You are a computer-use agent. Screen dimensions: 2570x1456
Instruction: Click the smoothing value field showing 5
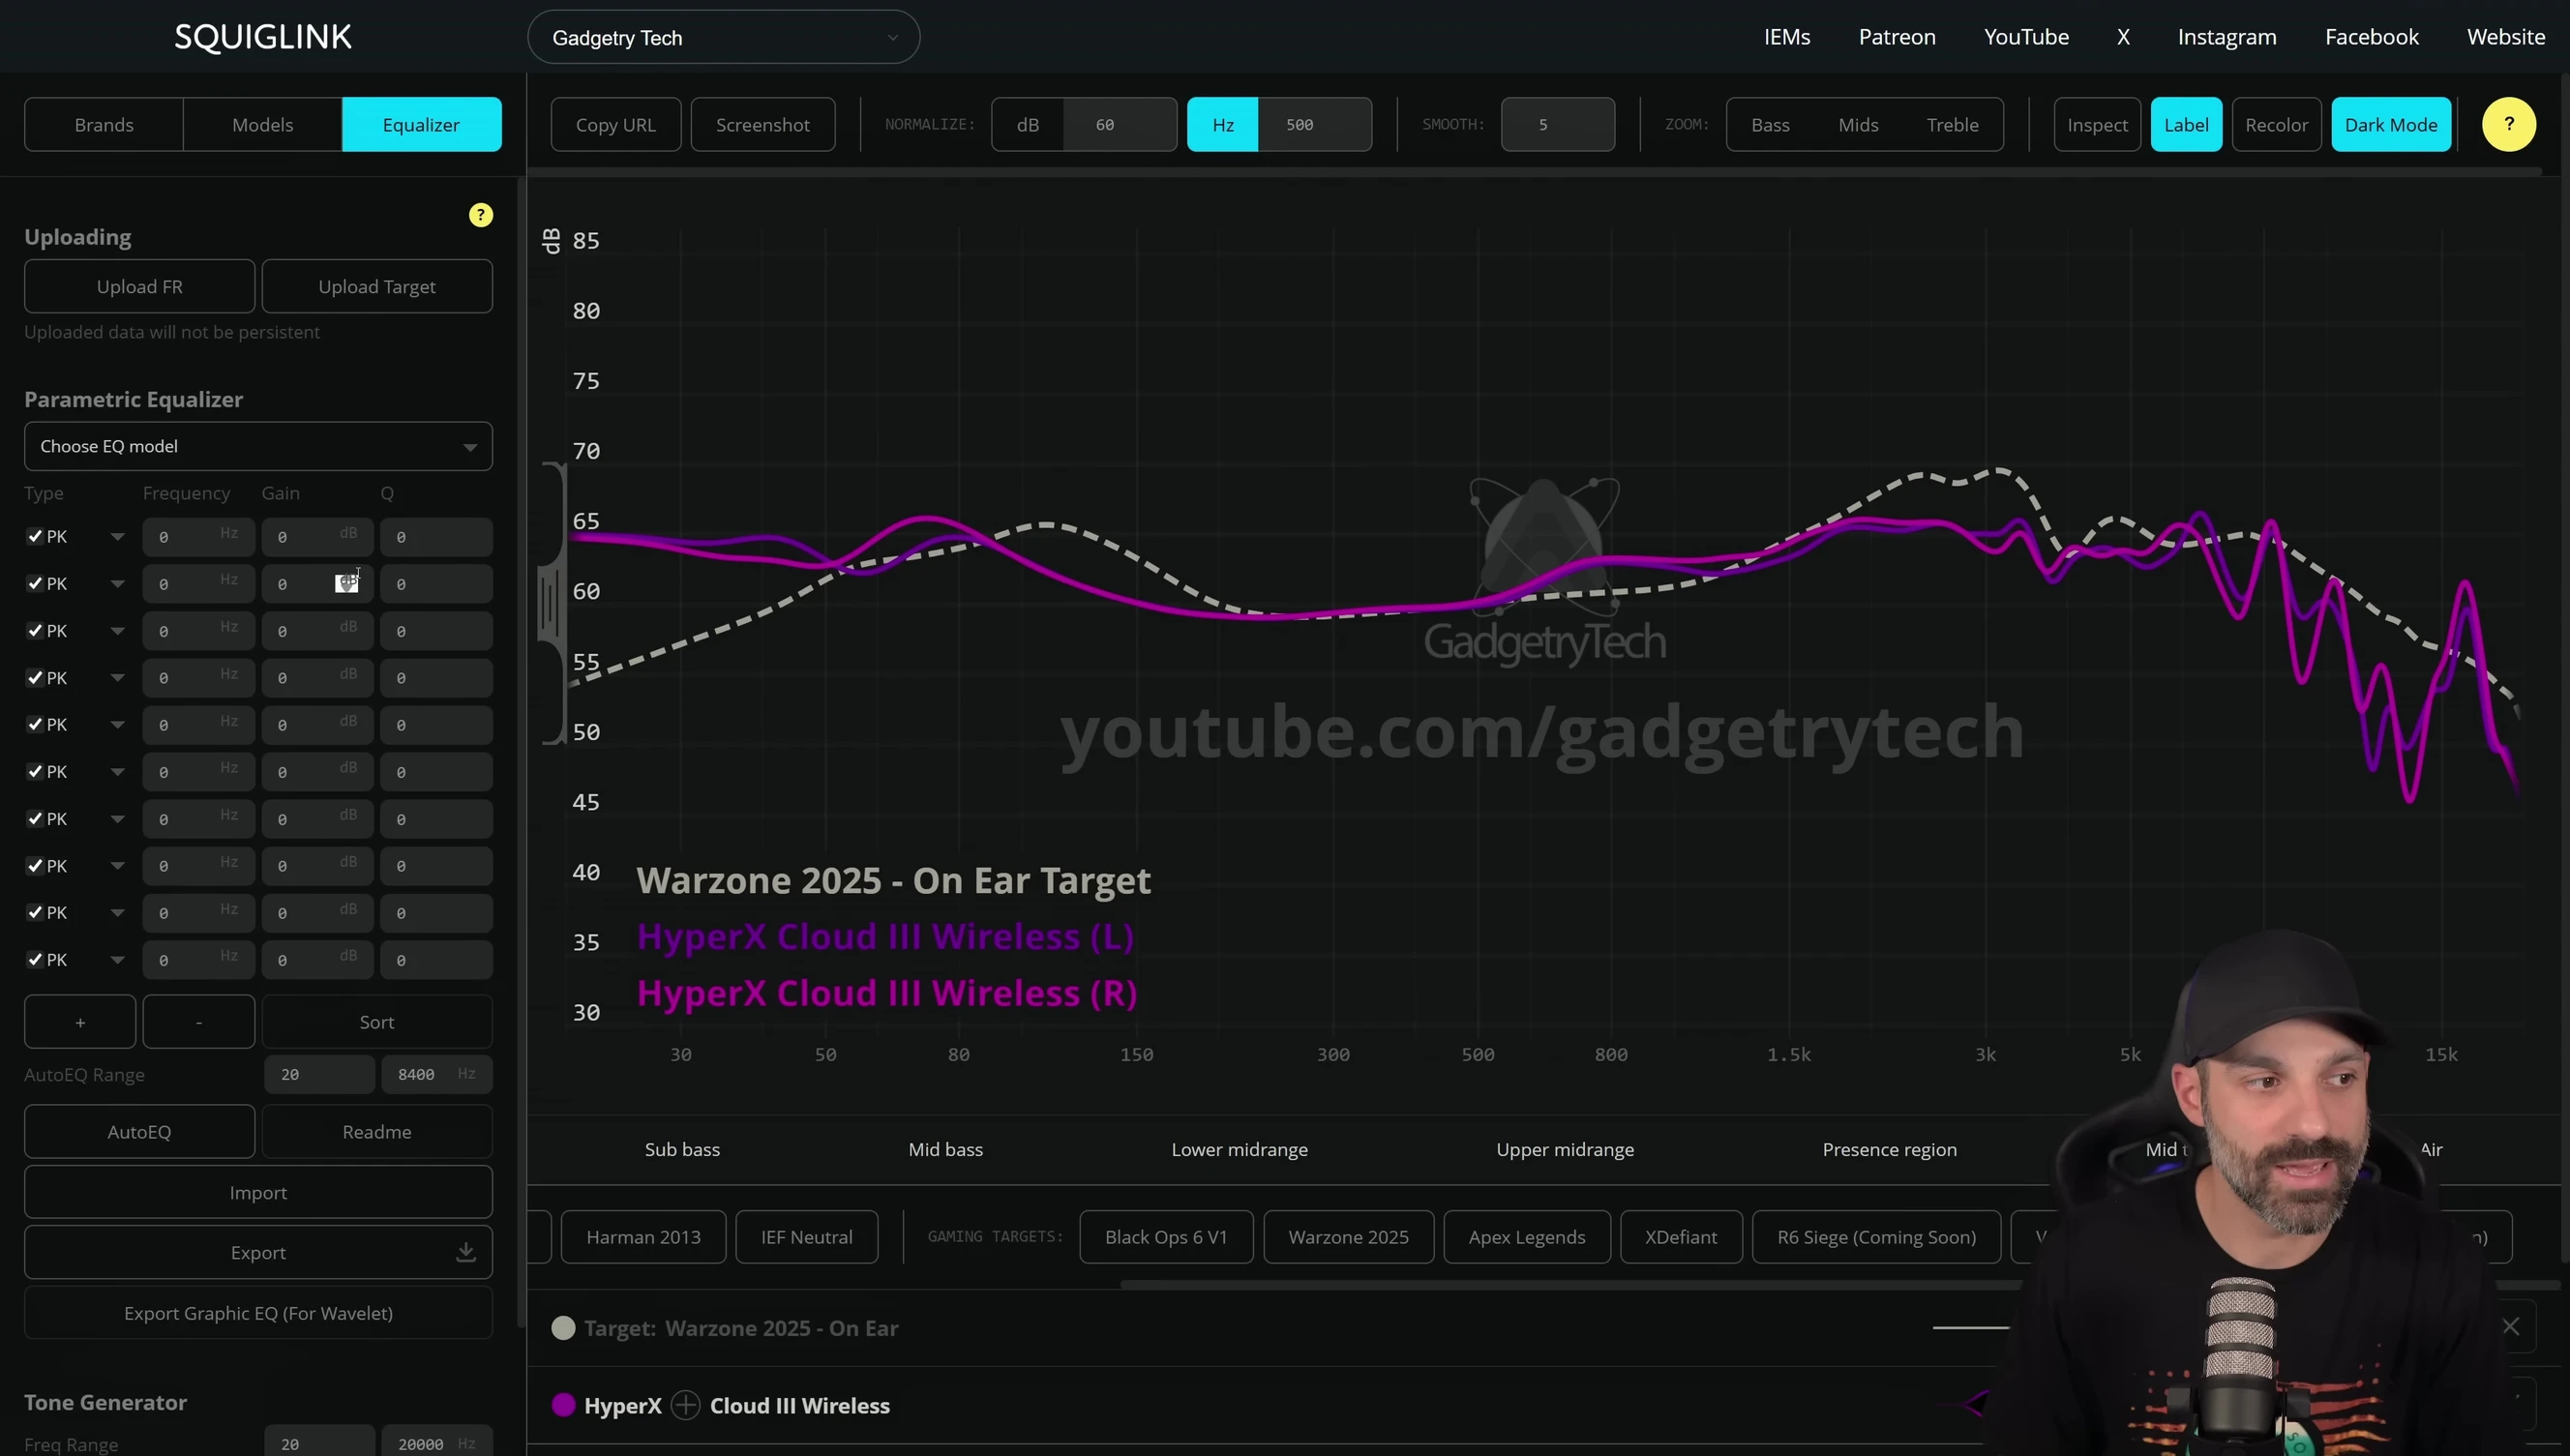1557,124
